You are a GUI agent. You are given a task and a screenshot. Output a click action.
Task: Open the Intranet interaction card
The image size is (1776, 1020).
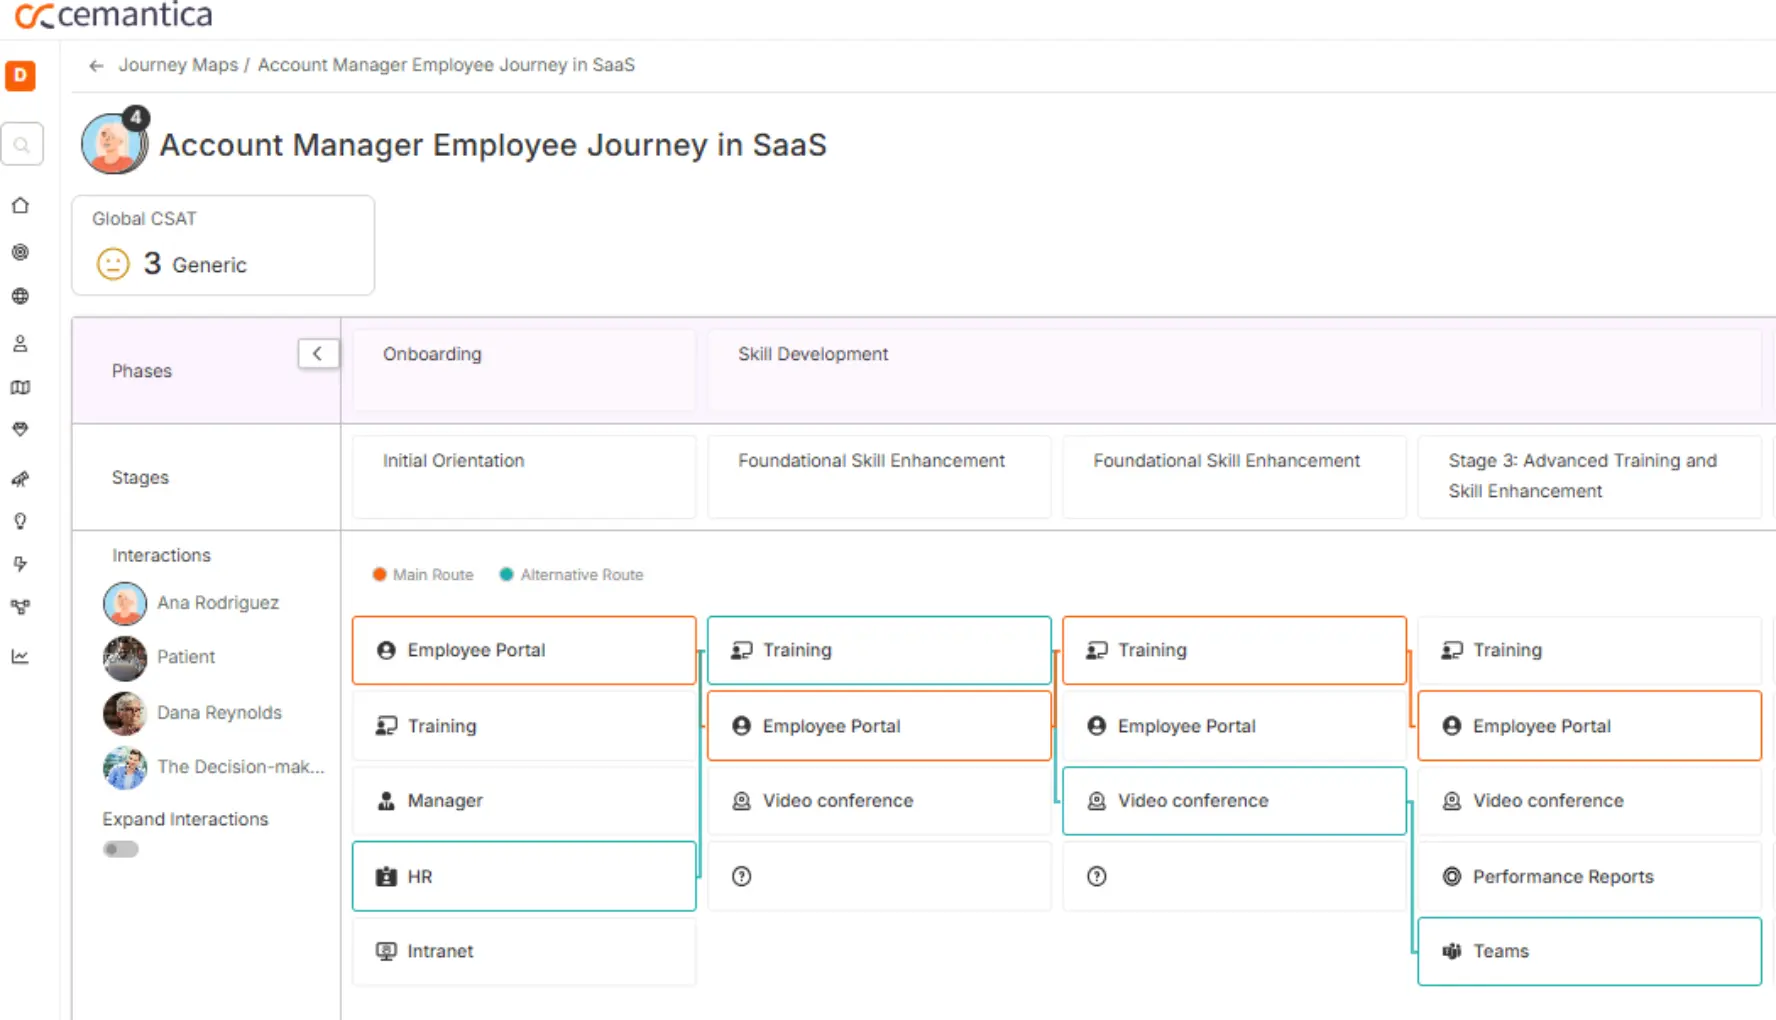point(524,951)
